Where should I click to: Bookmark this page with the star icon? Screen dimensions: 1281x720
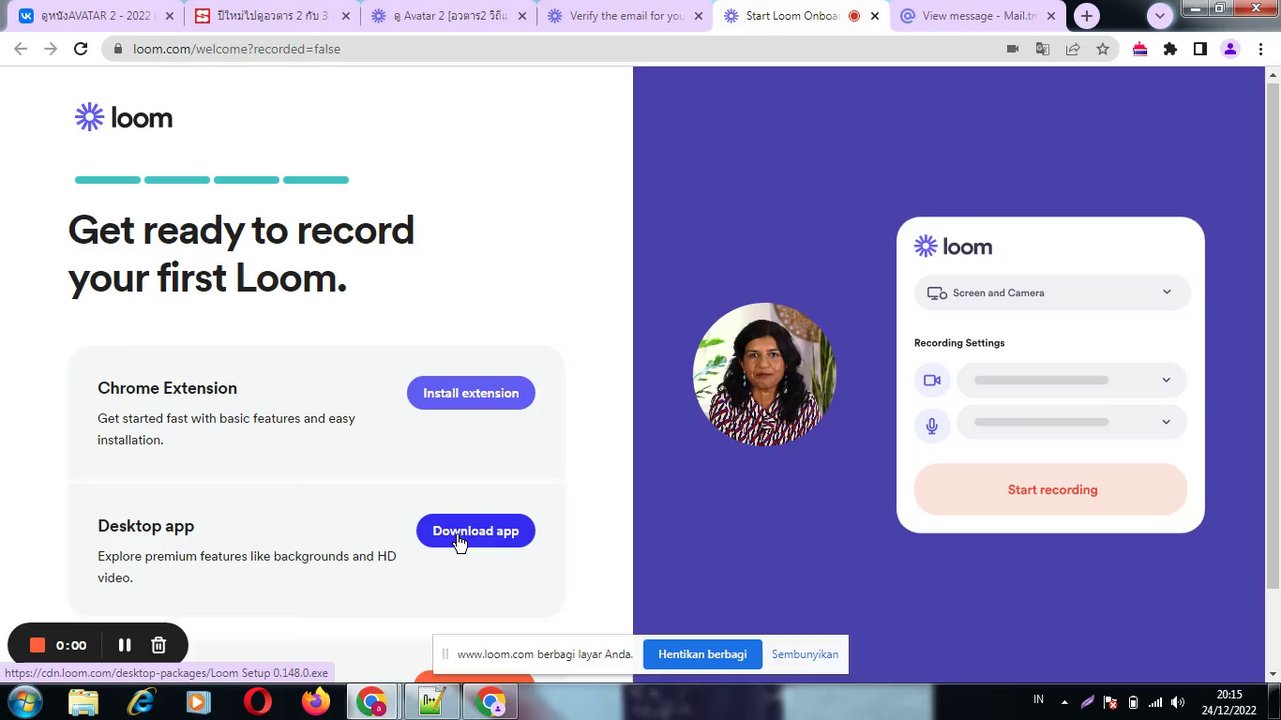coord(1102,48)
